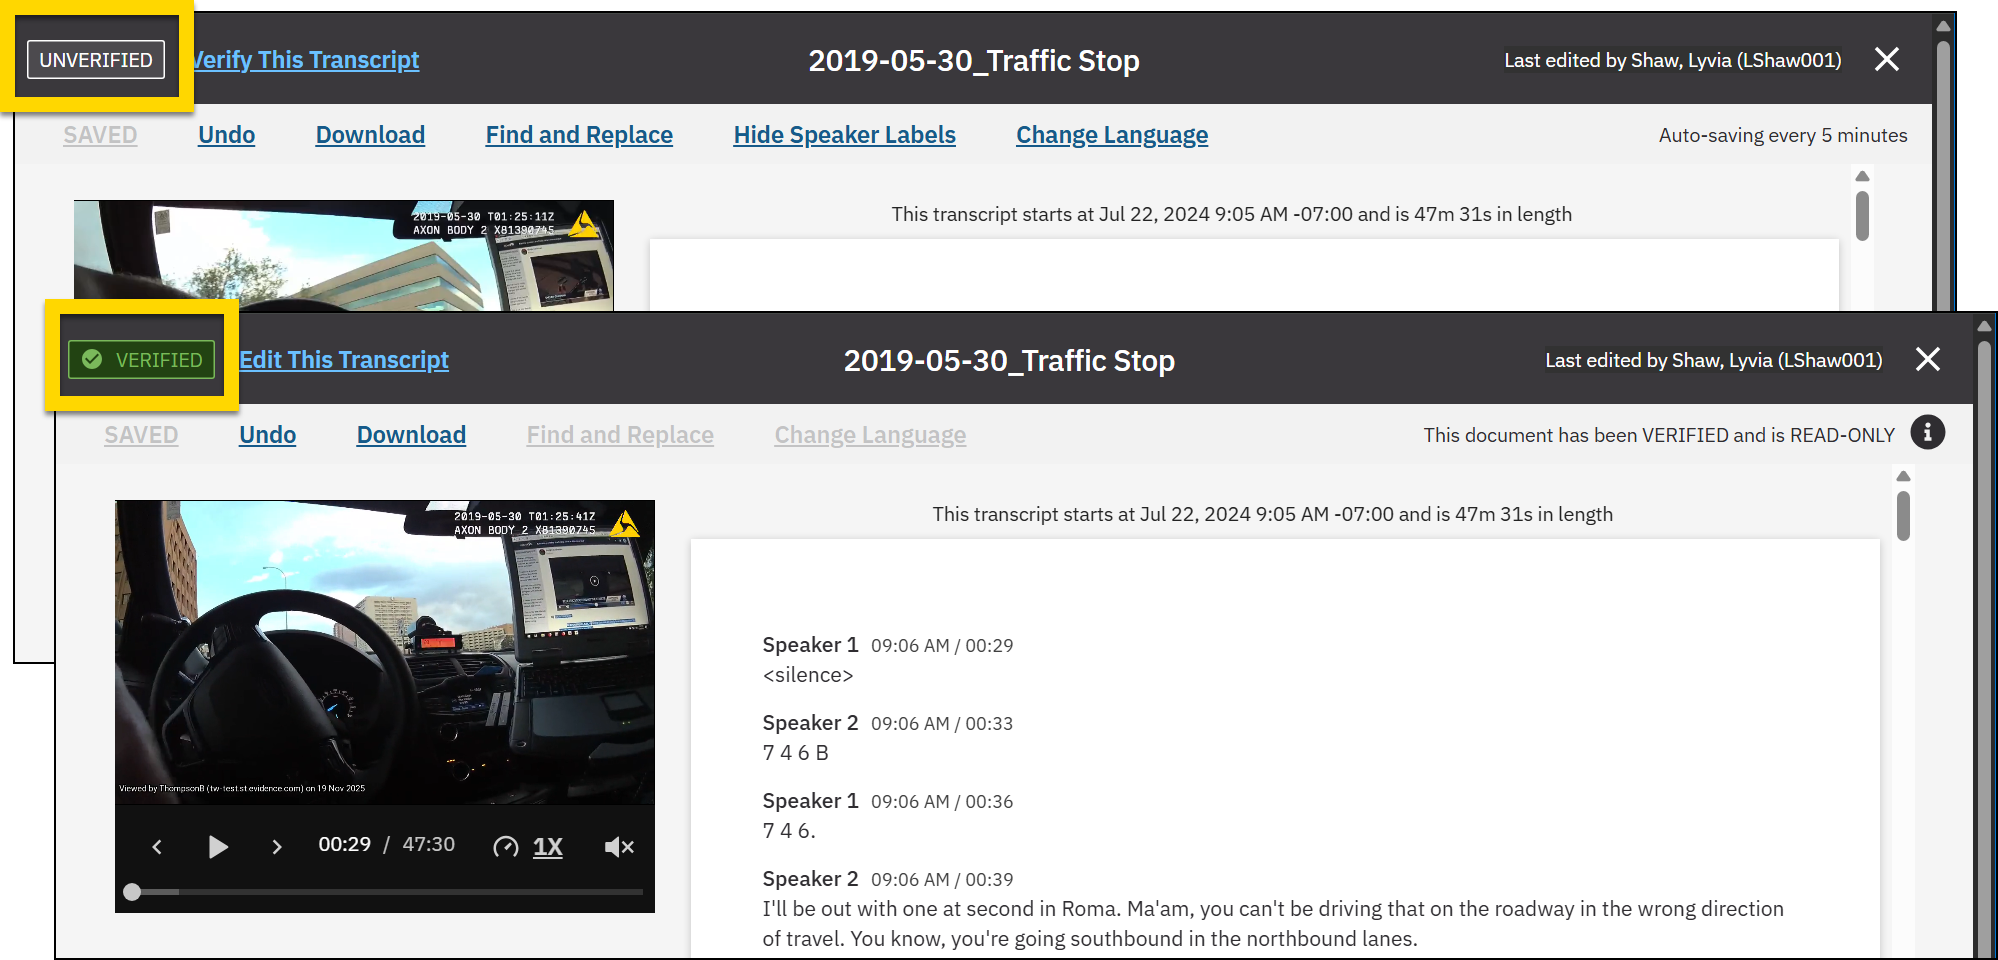Screen dimensions: 1998x960
Task: Click the UNVERIFIED status badge
Action: coord(95,59)
